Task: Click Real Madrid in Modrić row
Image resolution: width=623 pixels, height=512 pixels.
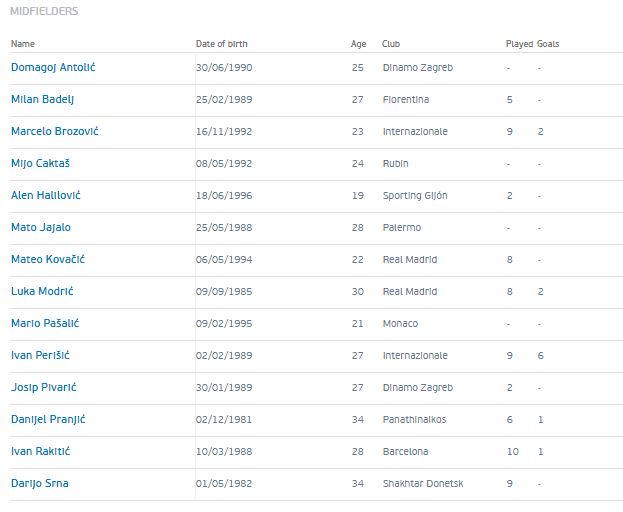Action: pos(410,292)
